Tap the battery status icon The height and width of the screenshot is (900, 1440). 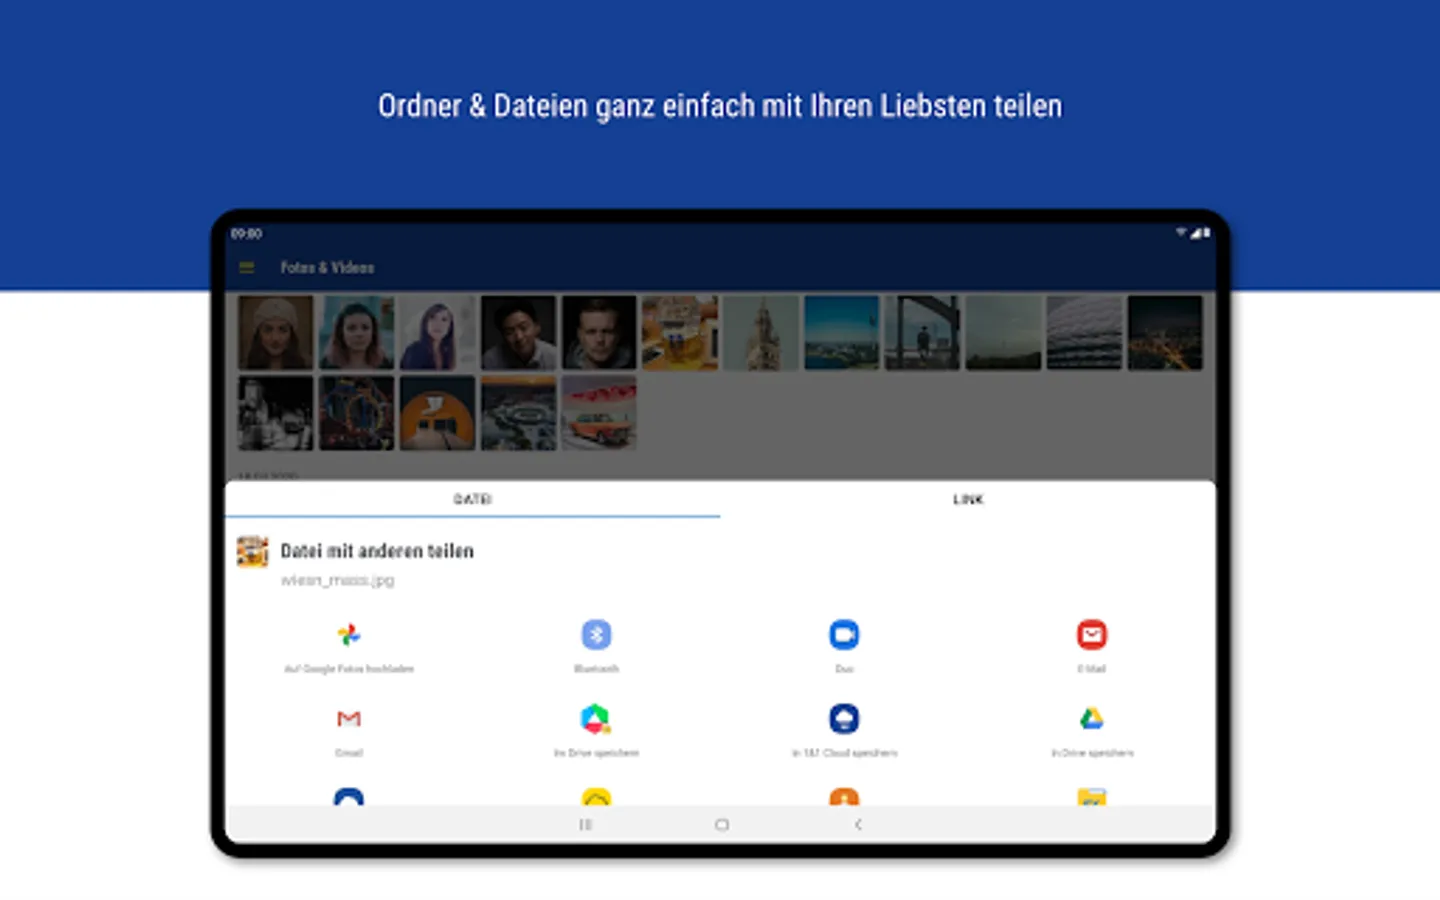tap(1206, 232)
